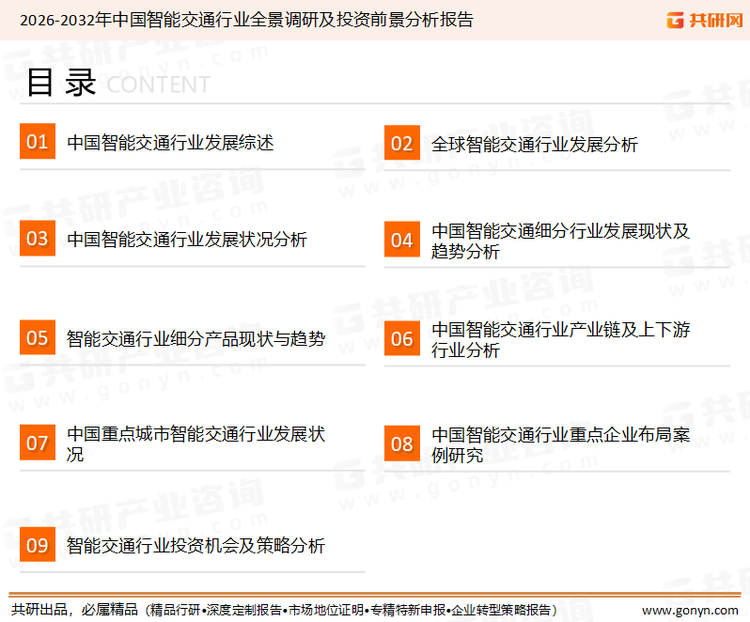Screen dimensions: 750x622
Task: Click the orange 03 number box
Action: coord(37,238)
